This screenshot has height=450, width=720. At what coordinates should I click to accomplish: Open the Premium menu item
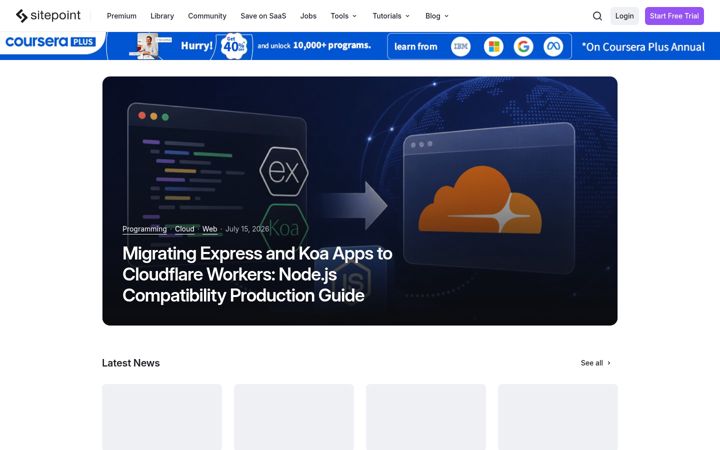(x=122, y=16)
